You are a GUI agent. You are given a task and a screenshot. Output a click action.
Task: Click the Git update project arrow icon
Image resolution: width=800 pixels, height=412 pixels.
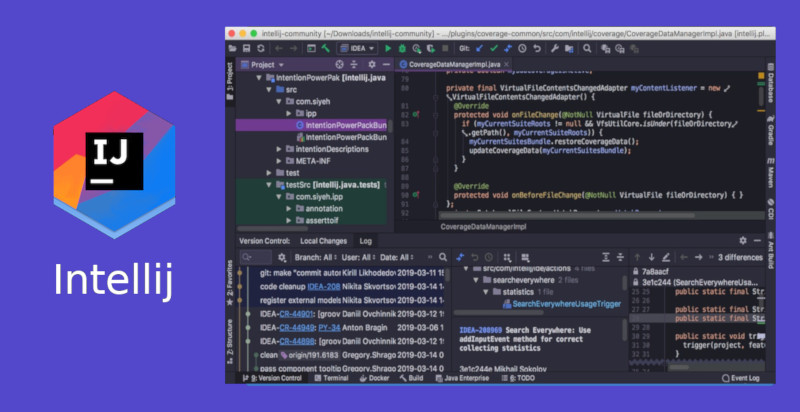pos(480,47)
